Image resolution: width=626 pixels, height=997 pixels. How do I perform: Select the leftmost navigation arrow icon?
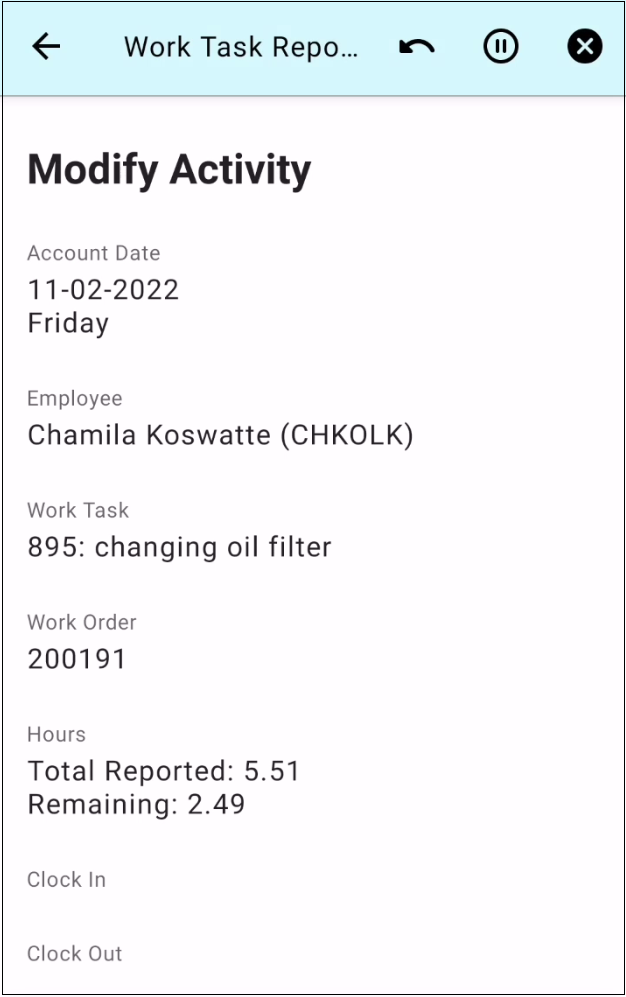pos(44,46)
